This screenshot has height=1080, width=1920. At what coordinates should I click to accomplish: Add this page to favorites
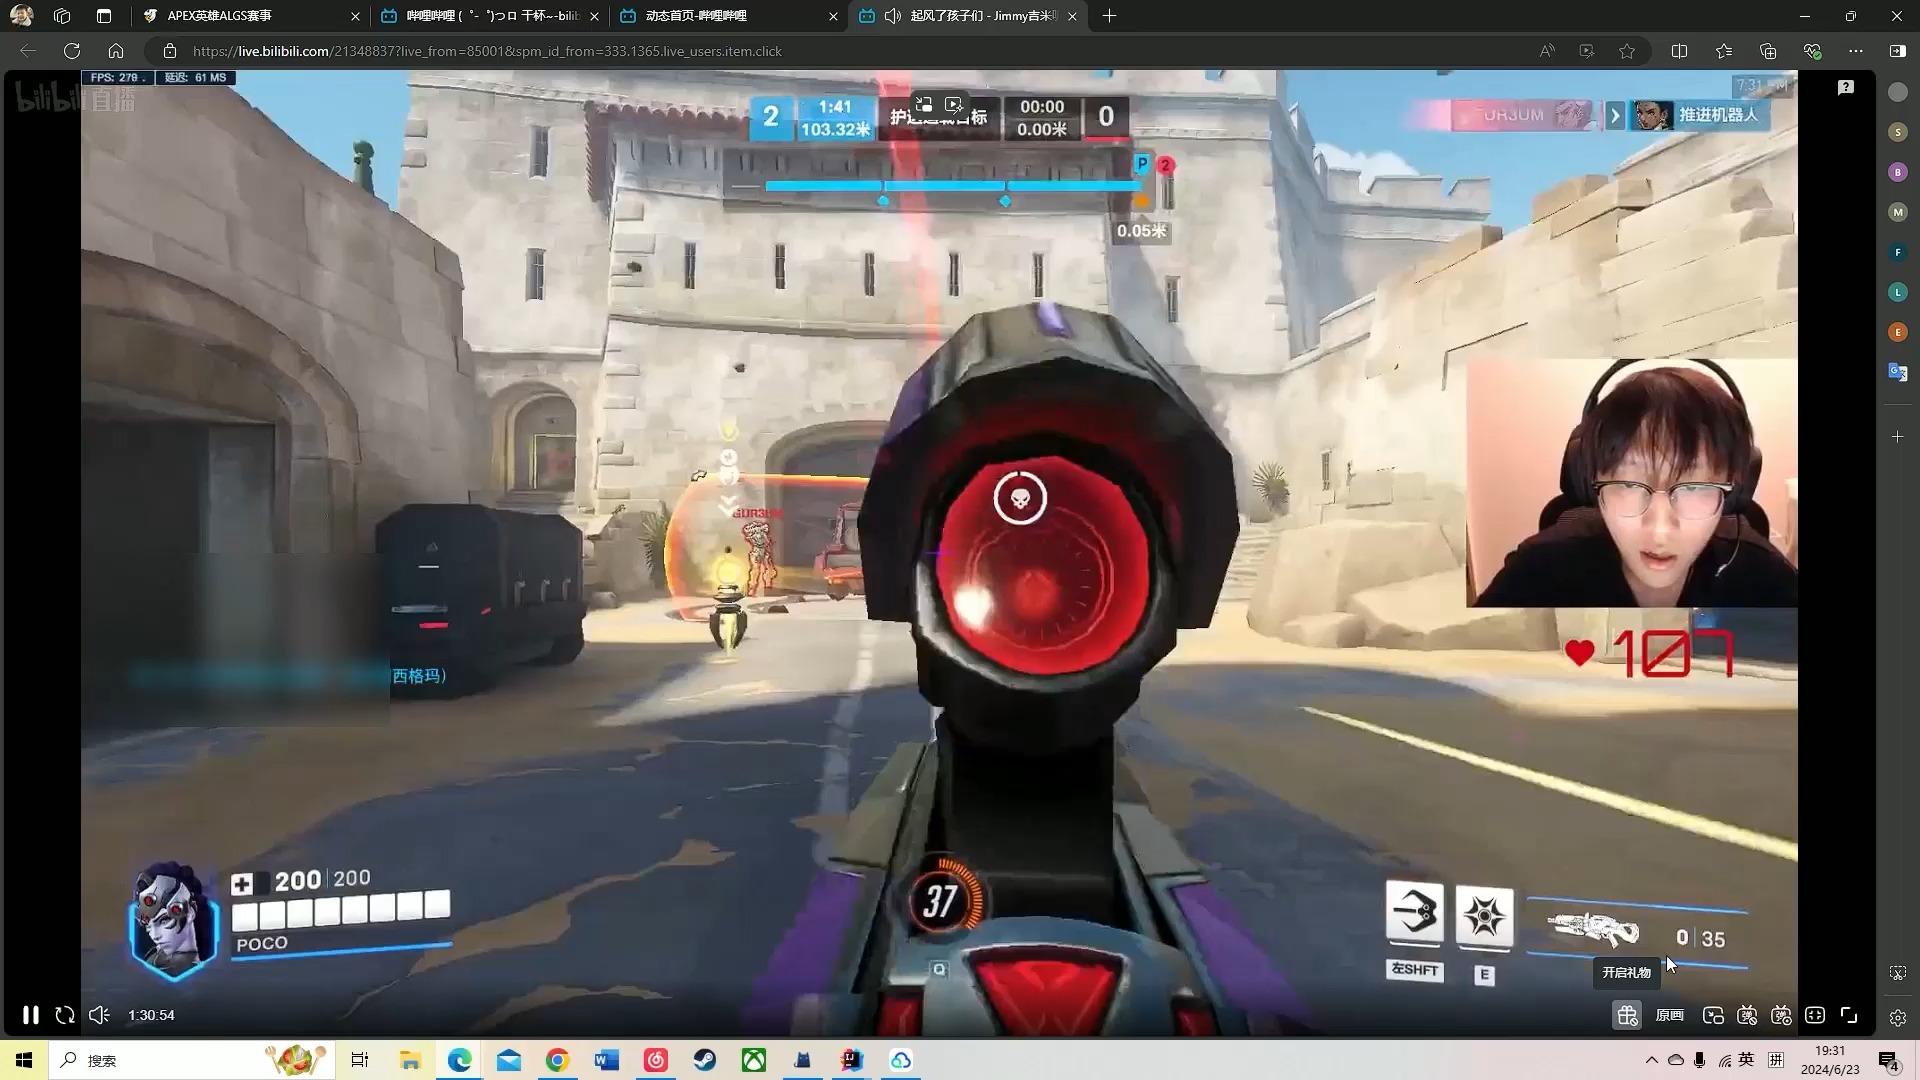pyautogui.click(x=1627, y=51)
